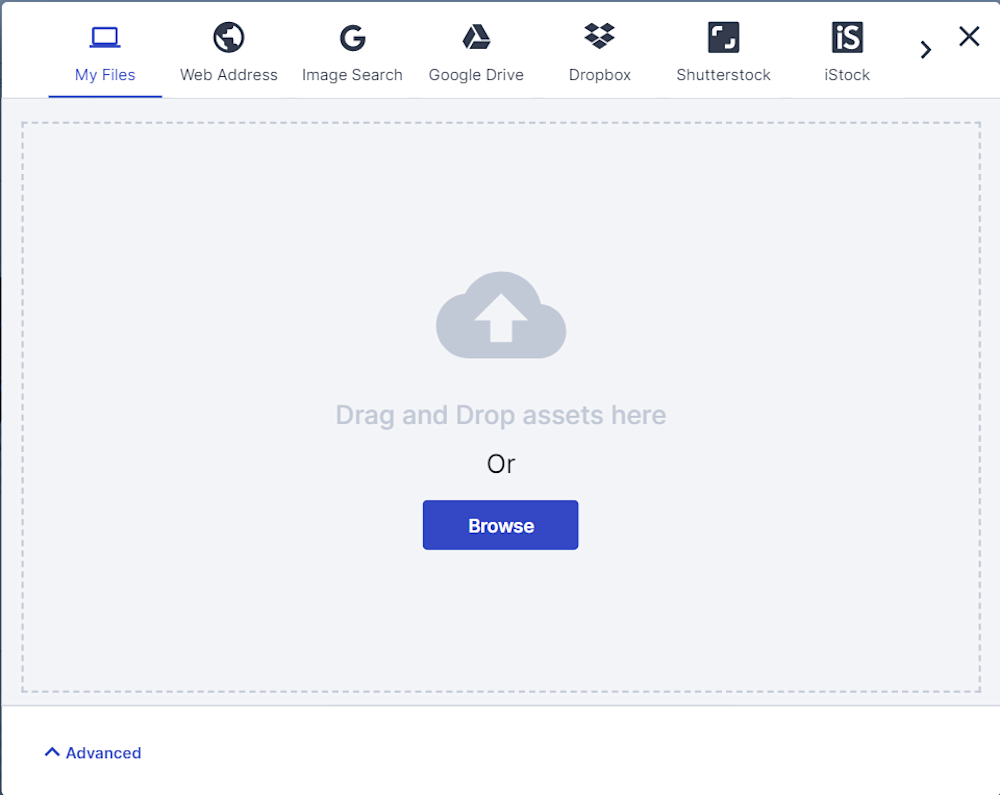
Task: Click the 'Drag and Drop assets here' text
Action: (501, 415)
